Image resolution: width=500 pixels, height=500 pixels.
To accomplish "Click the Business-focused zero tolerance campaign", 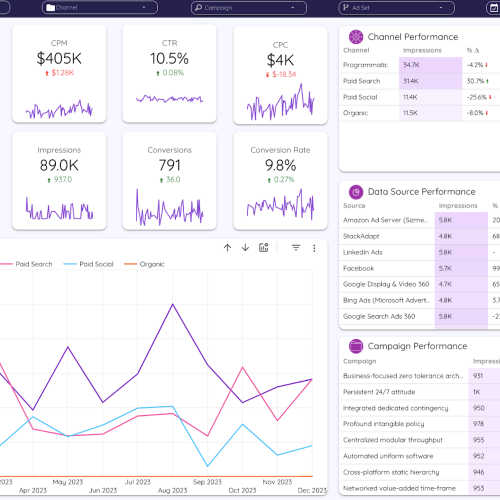I will point(419,376).
